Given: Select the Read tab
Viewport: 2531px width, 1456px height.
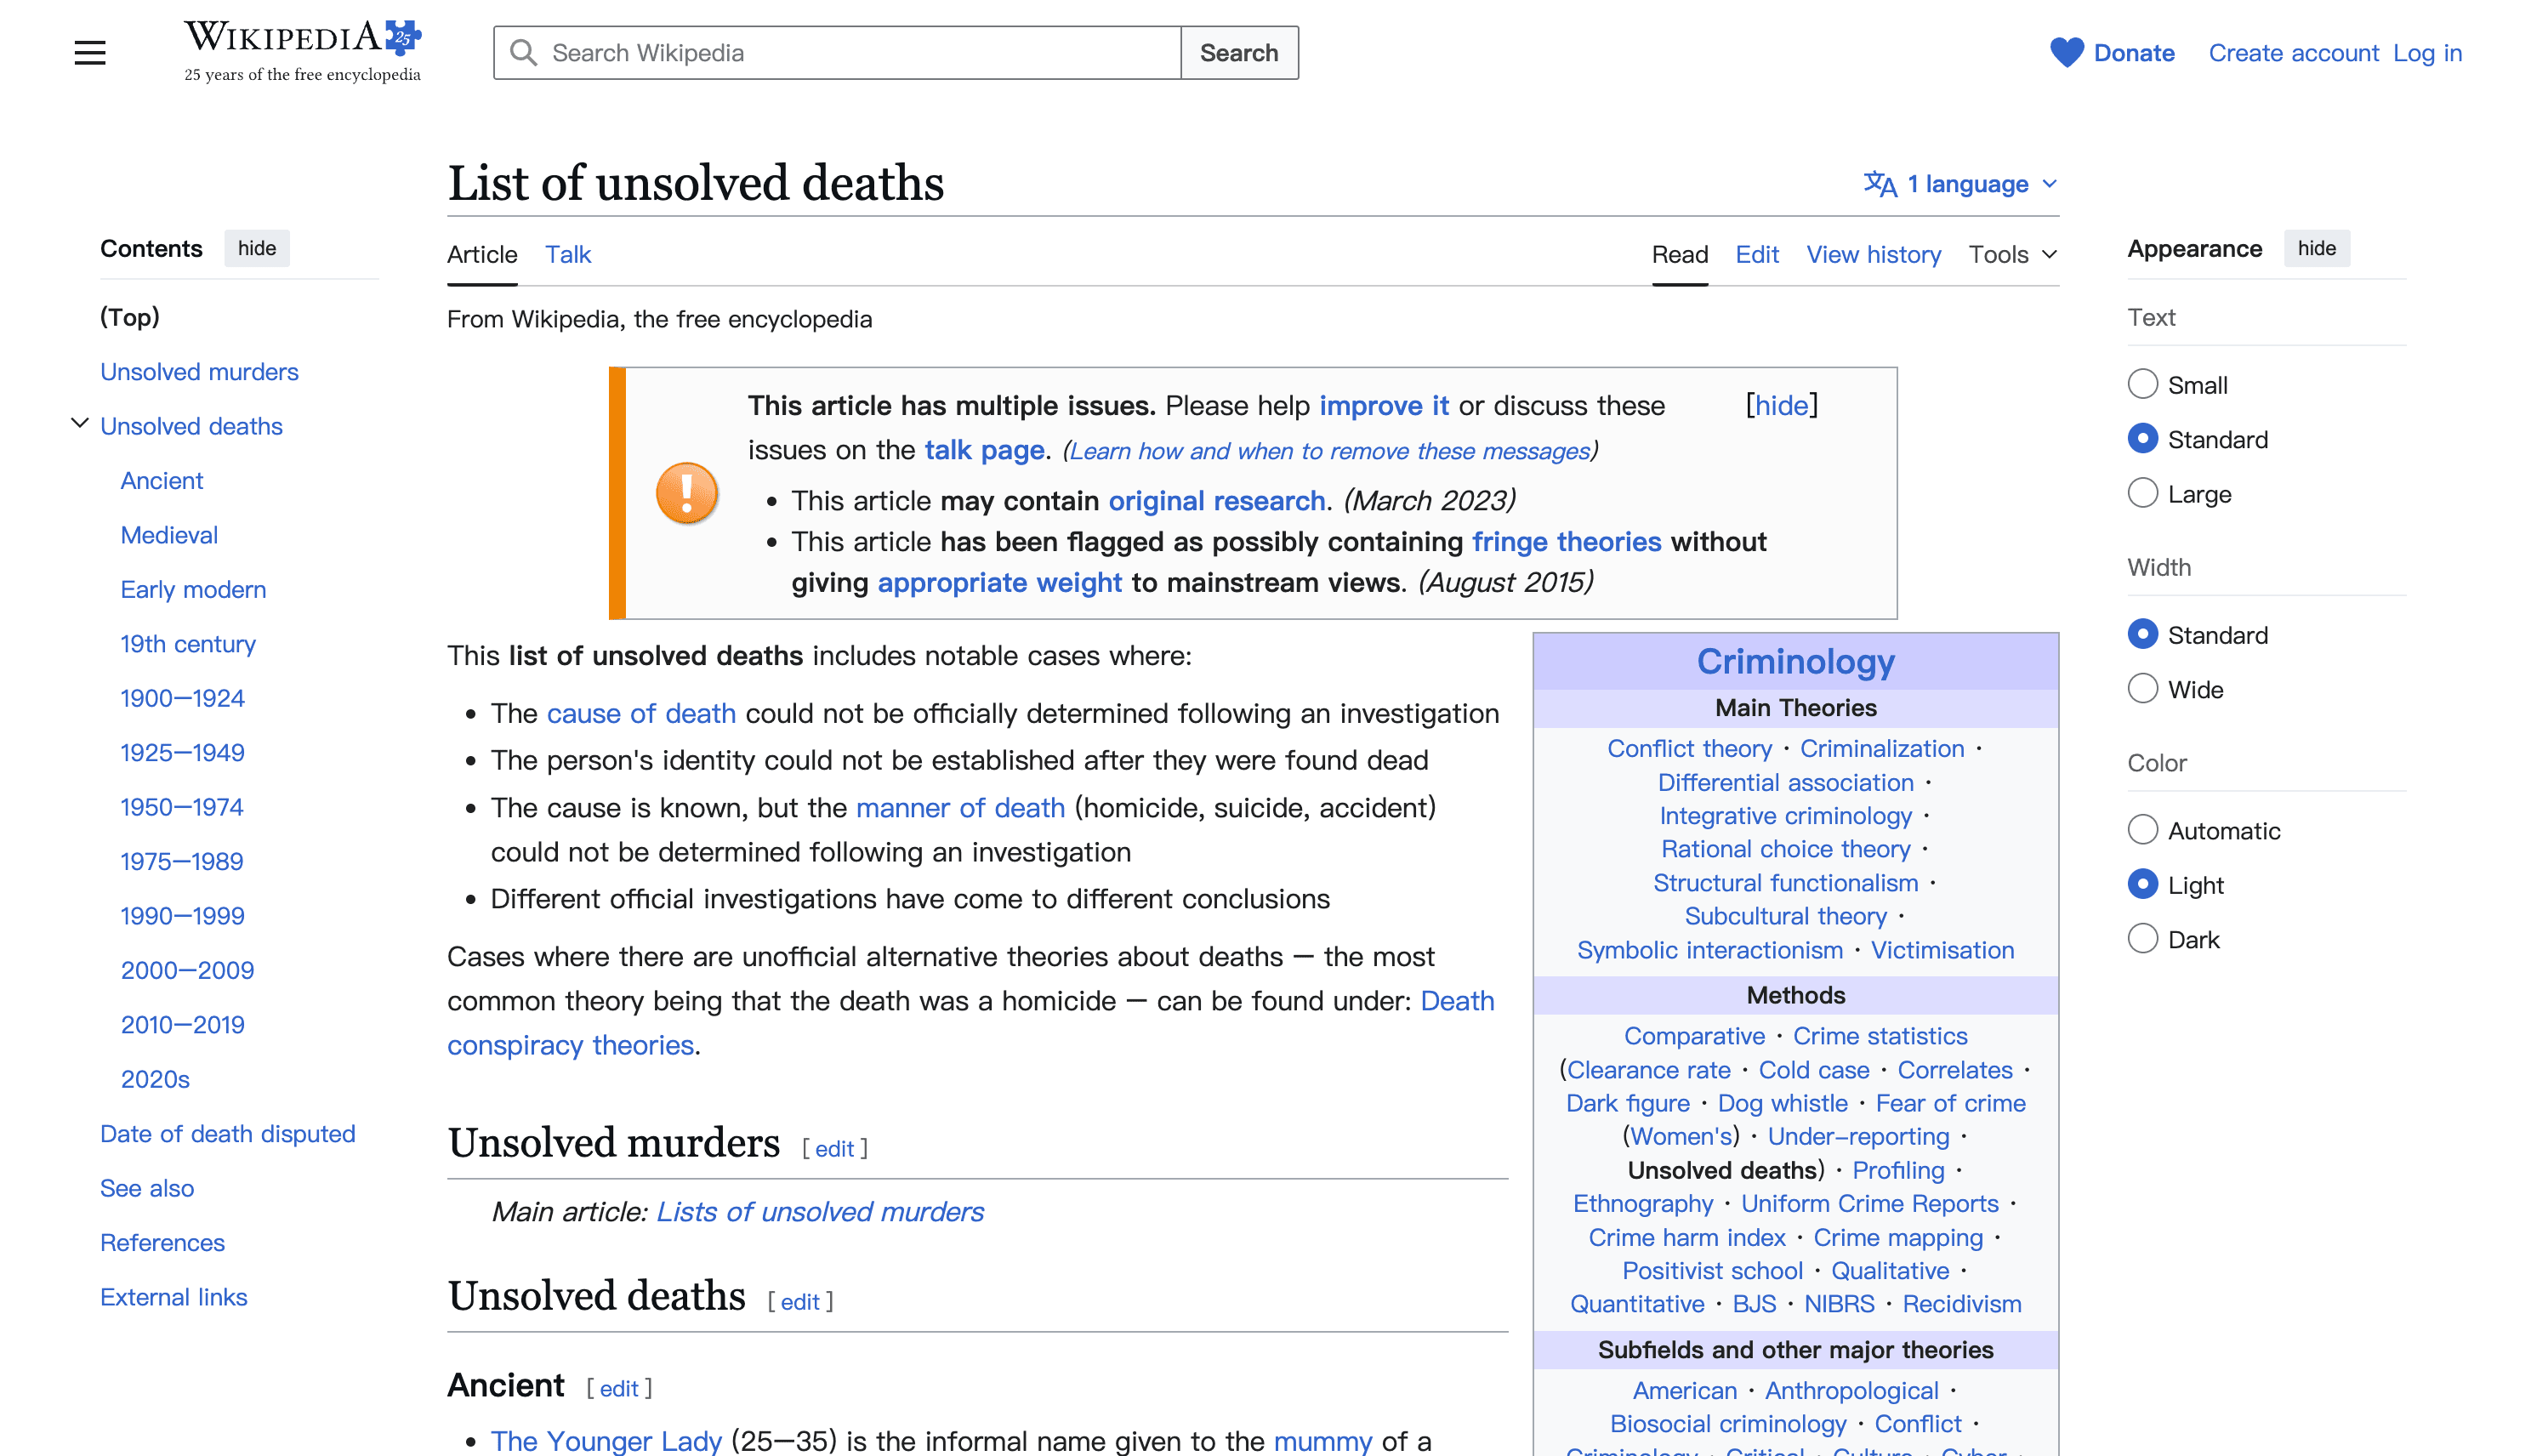Looking at the screenshot, I should tap(1680, 254).
